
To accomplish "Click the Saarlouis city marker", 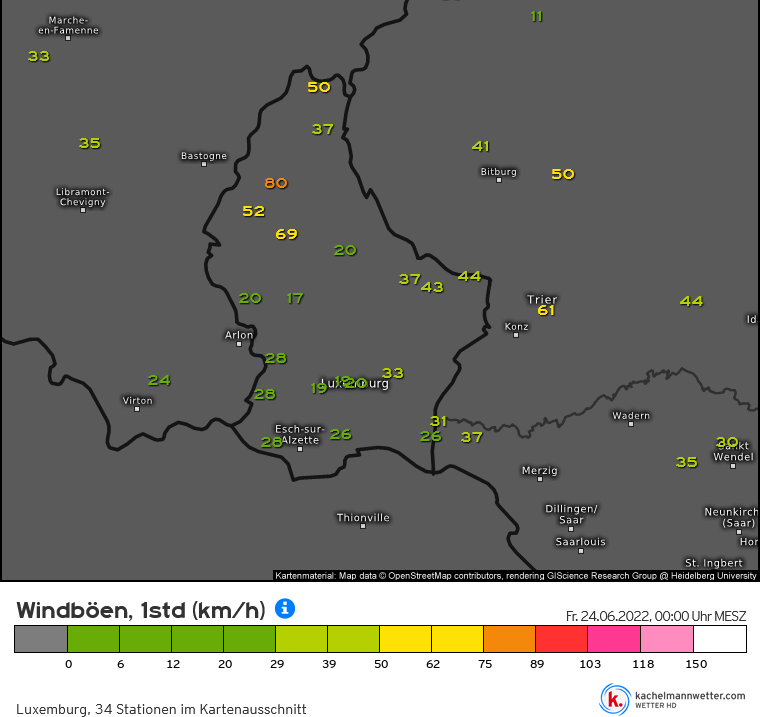I will click(x=581, y=551).
